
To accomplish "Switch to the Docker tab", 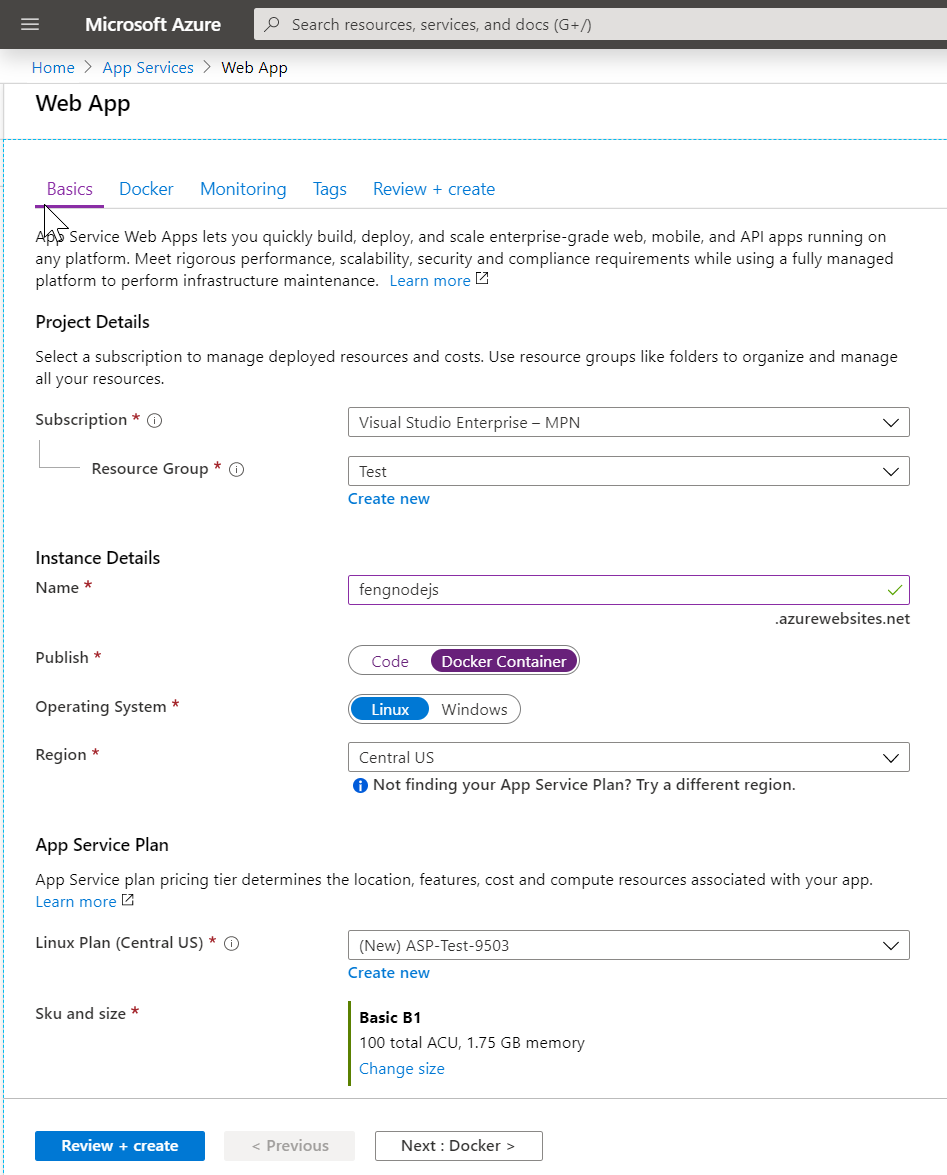I will [x=146, y=190].
